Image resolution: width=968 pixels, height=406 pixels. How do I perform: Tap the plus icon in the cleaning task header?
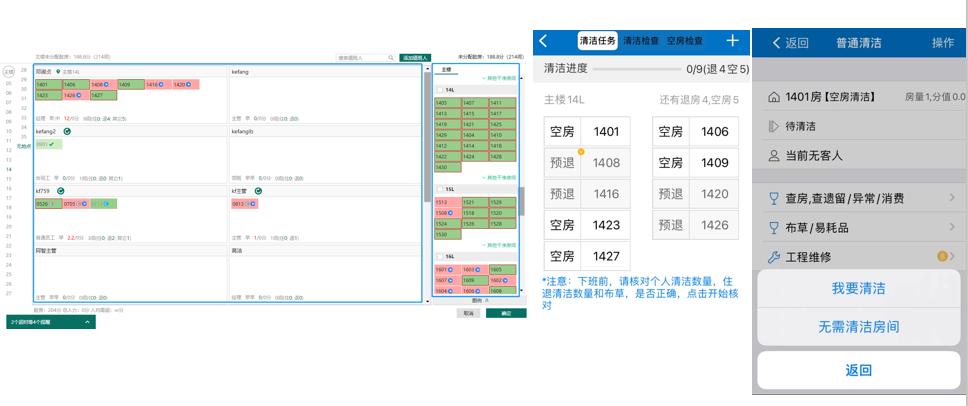click(x=733, y=41)
